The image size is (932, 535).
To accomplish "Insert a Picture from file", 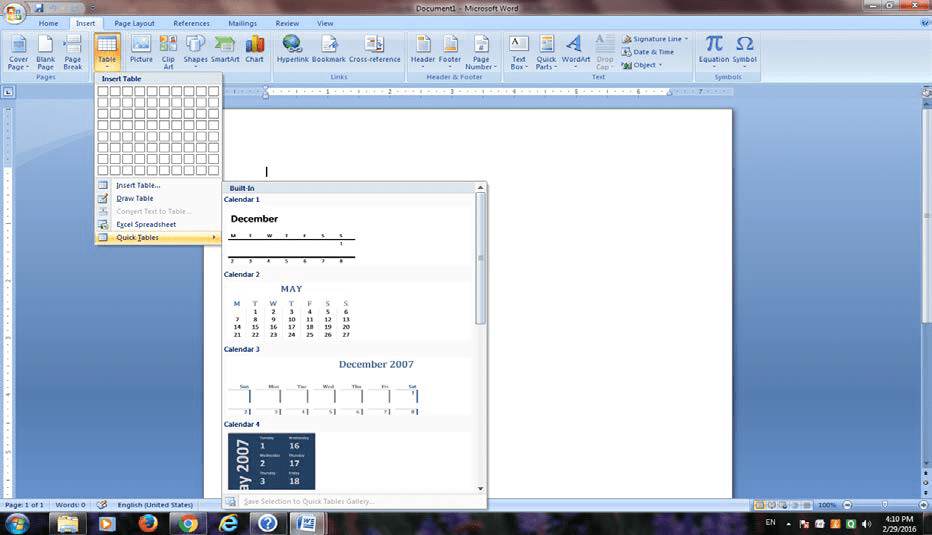I will click(x=141, y=49).
